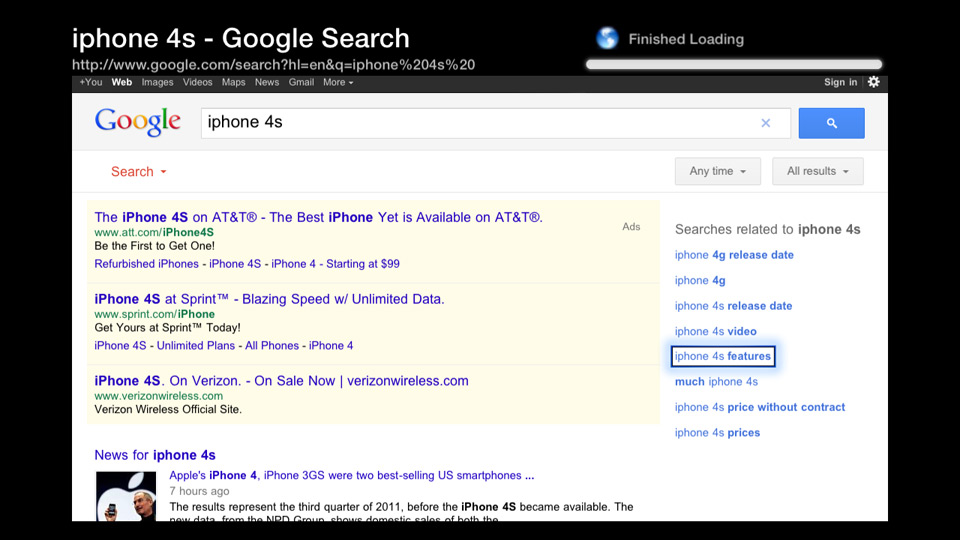Open the settings gear icon

coord(874,82)
